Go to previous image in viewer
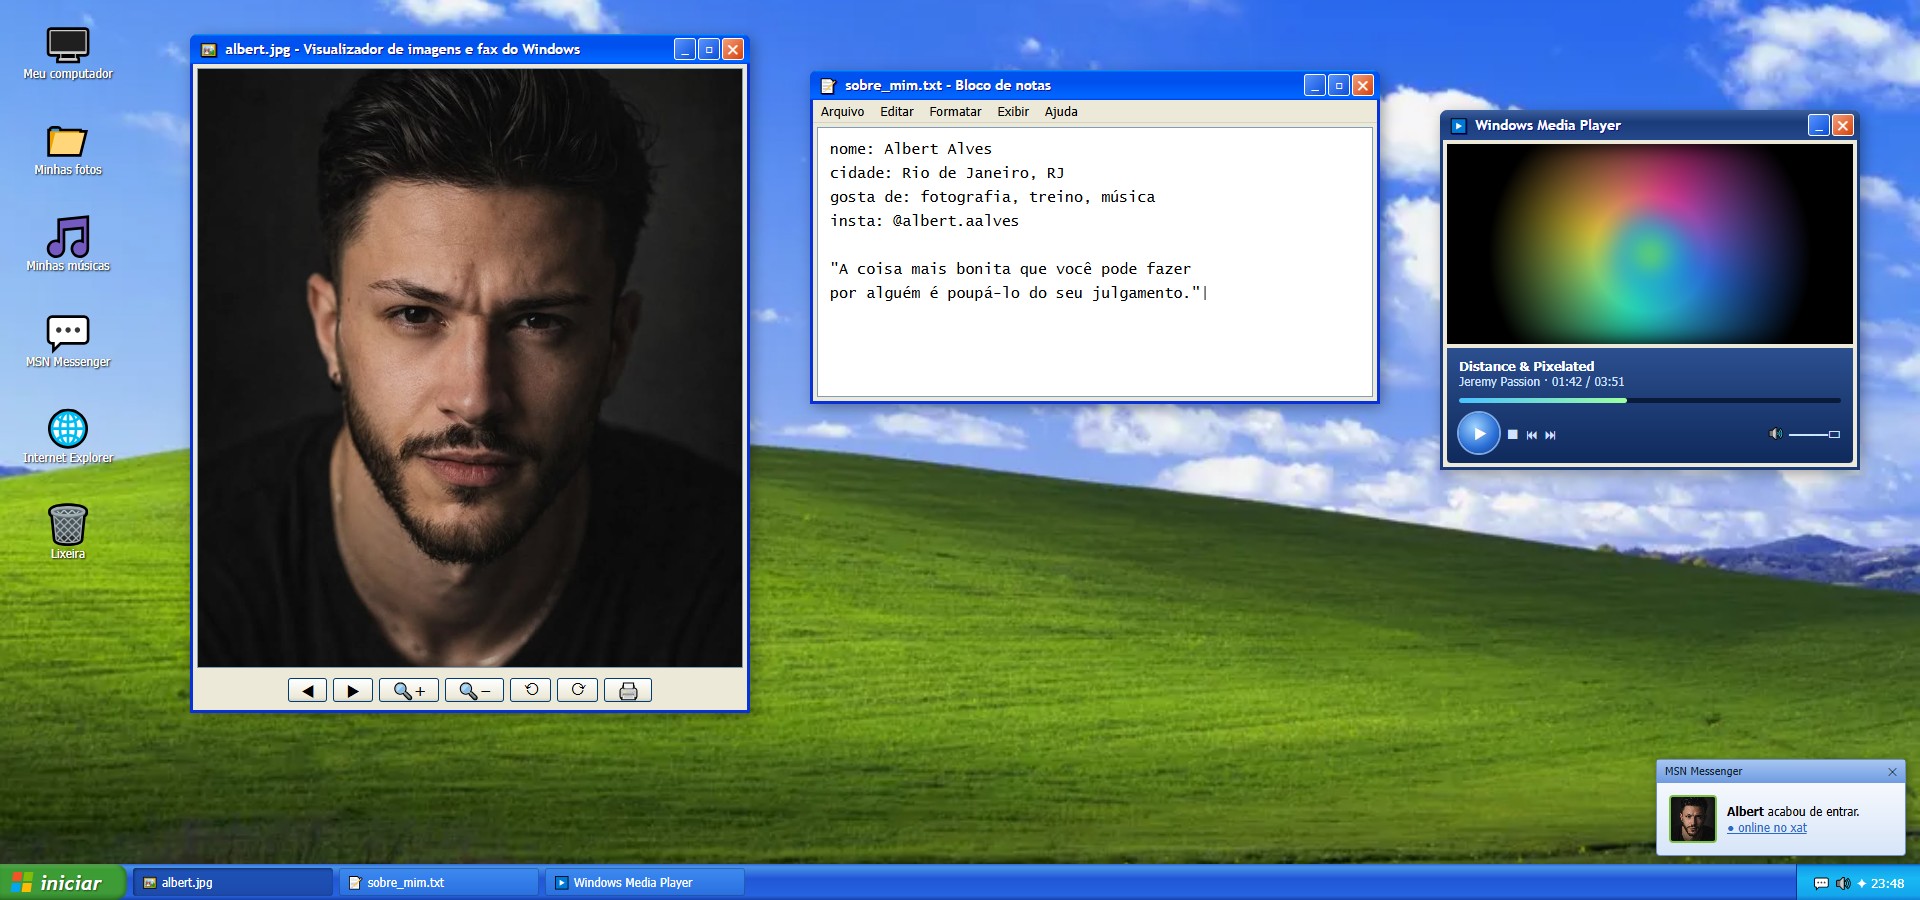1920x900 pixels. pos(307,690)
